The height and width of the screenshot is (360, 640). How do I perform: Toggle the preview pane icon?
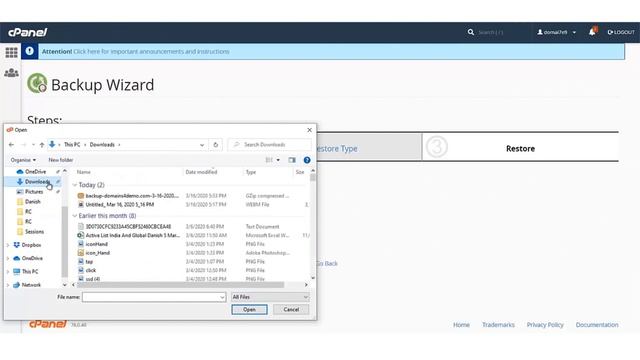point(291,160)
